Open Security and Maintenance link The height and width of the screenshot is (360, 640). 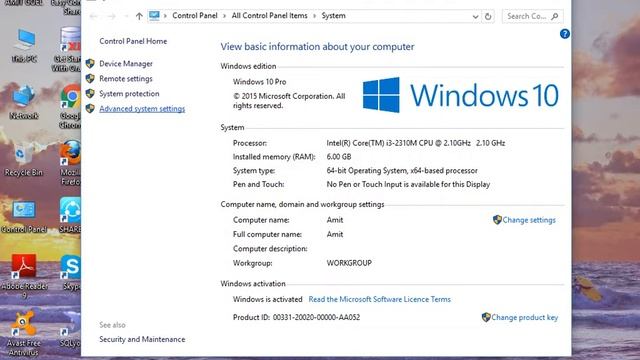(142, 339)
